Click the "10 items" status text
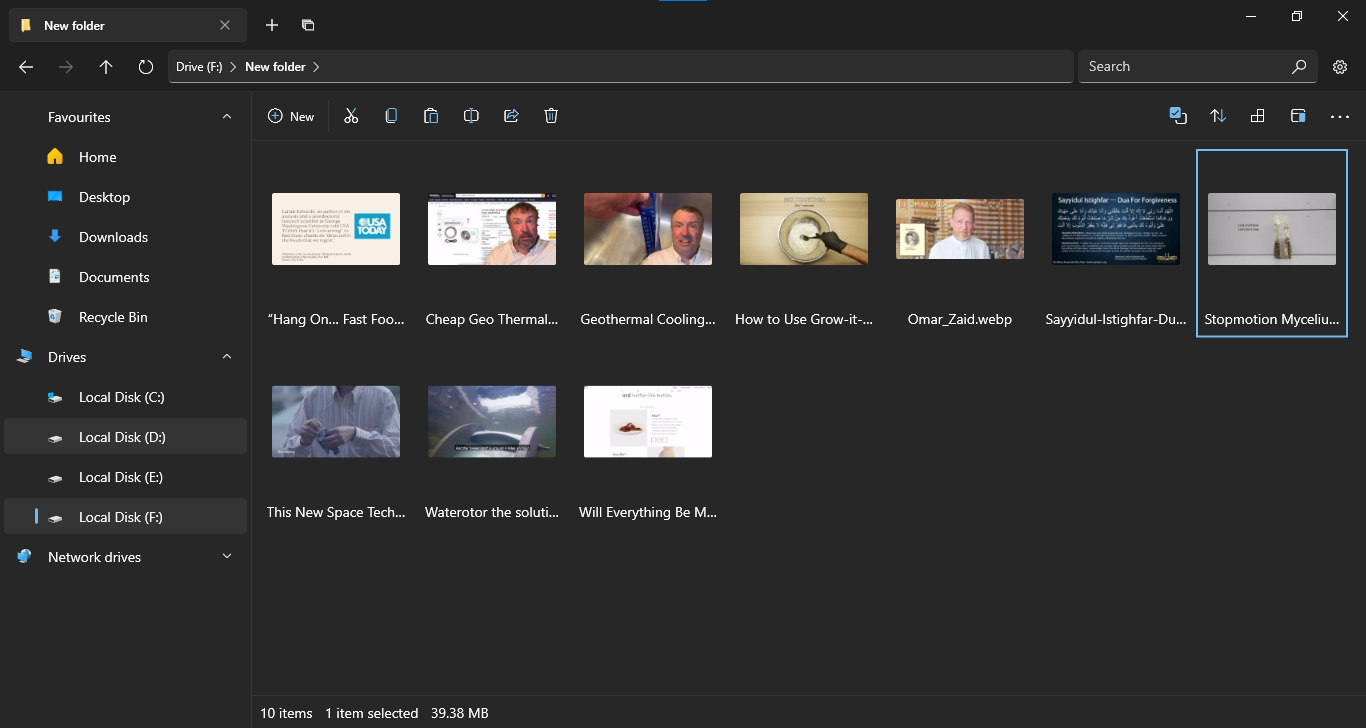 tap(286, 713)
